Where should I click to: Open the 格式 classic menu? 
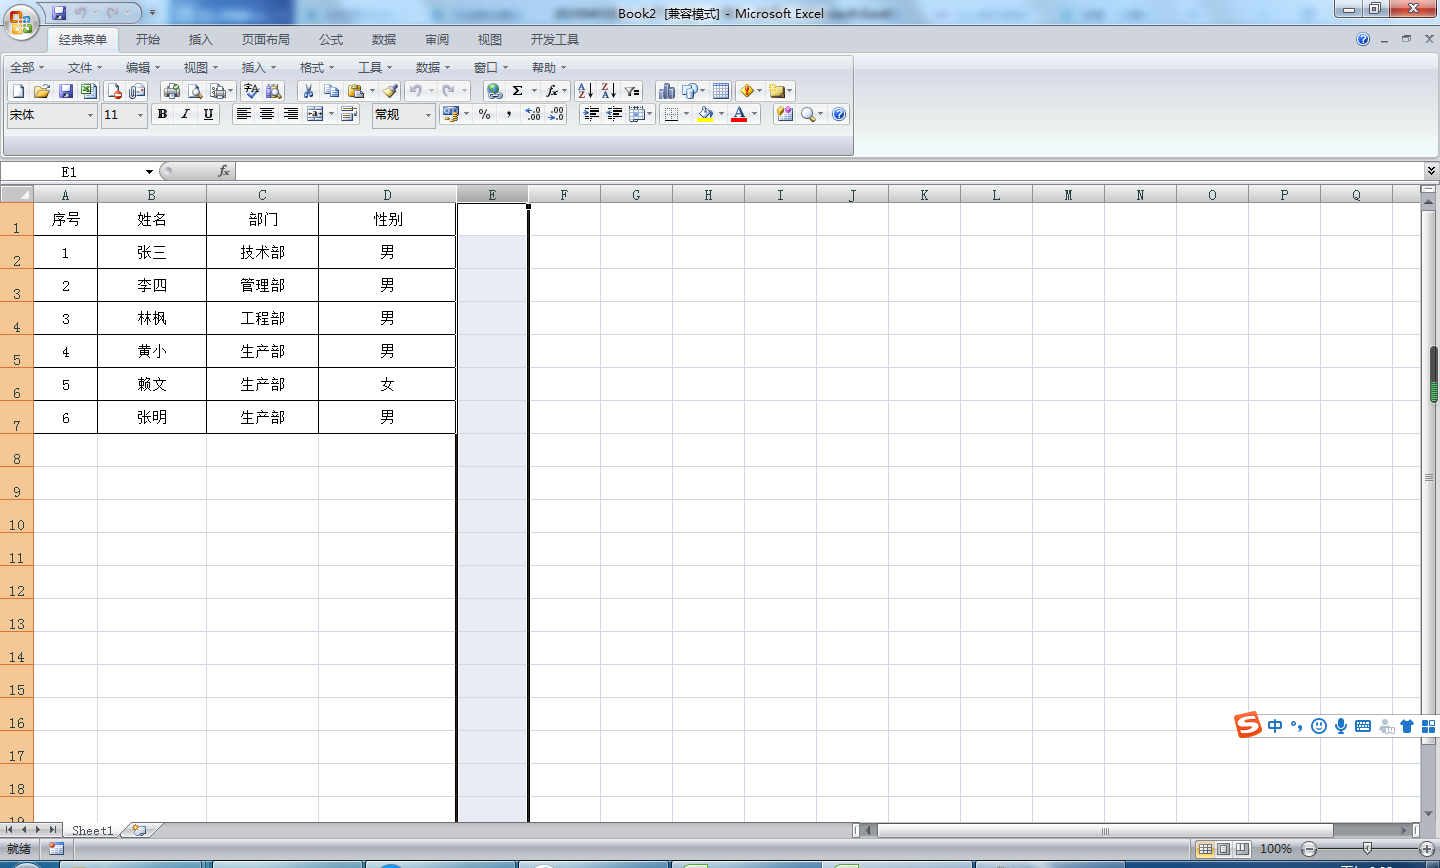tap(317, 68)
